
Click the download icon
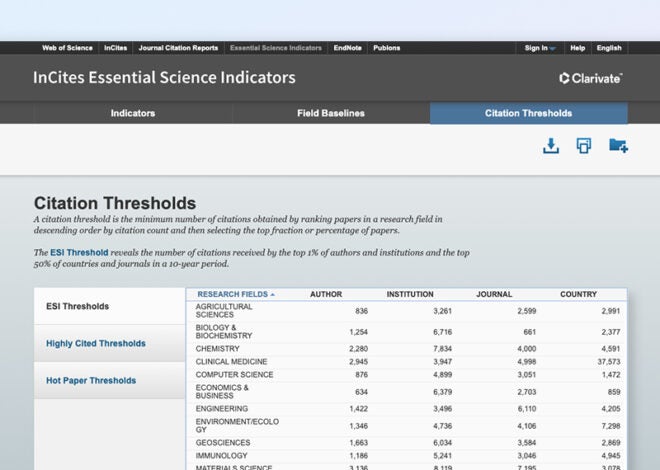tap(551, 146)
